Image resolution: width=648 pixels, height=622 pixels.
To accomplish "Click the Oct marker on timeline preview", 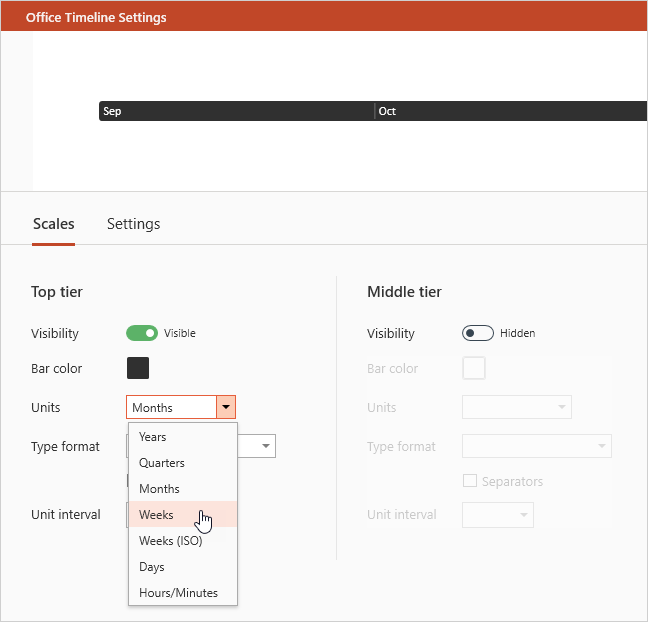I will pos(387,111).
